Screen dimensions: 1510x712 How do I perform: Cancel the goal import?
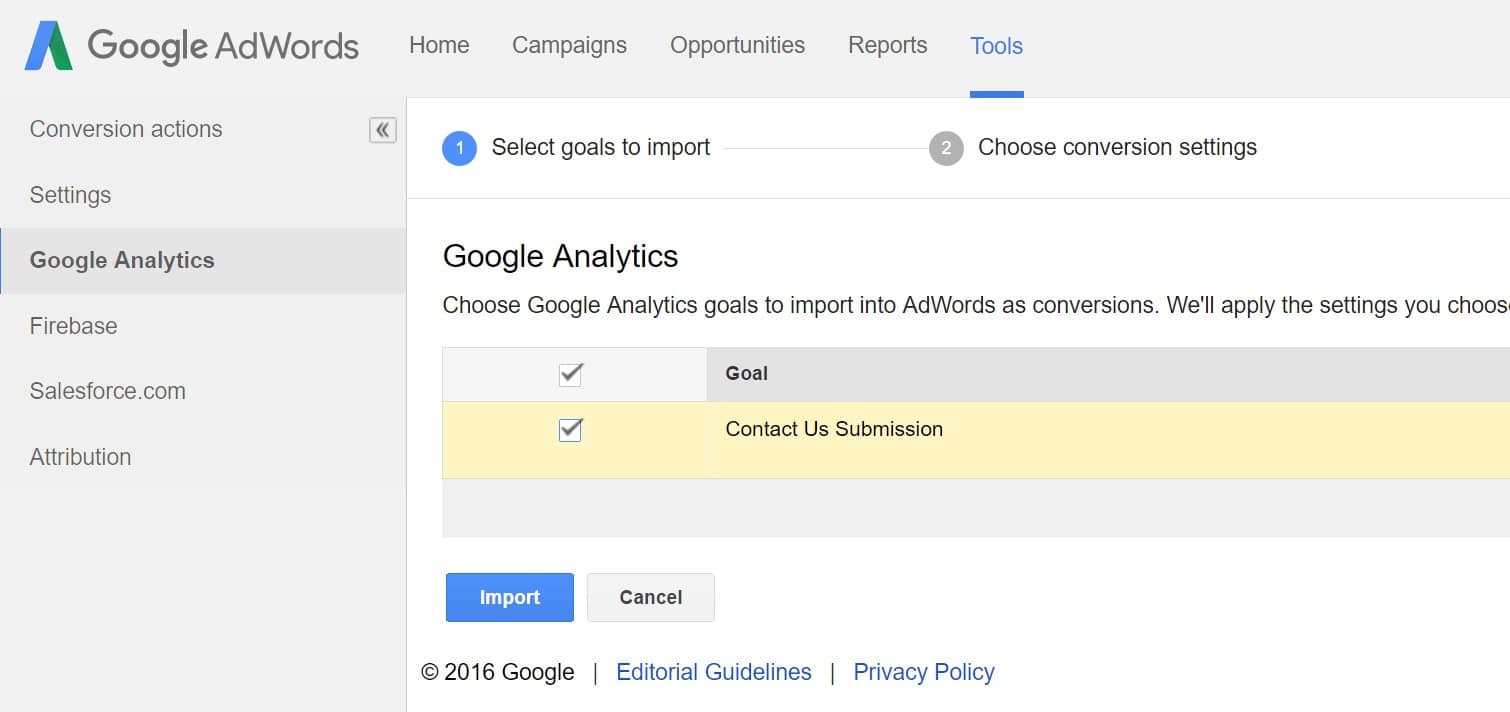pyautogui.click(x=650, y=597)
